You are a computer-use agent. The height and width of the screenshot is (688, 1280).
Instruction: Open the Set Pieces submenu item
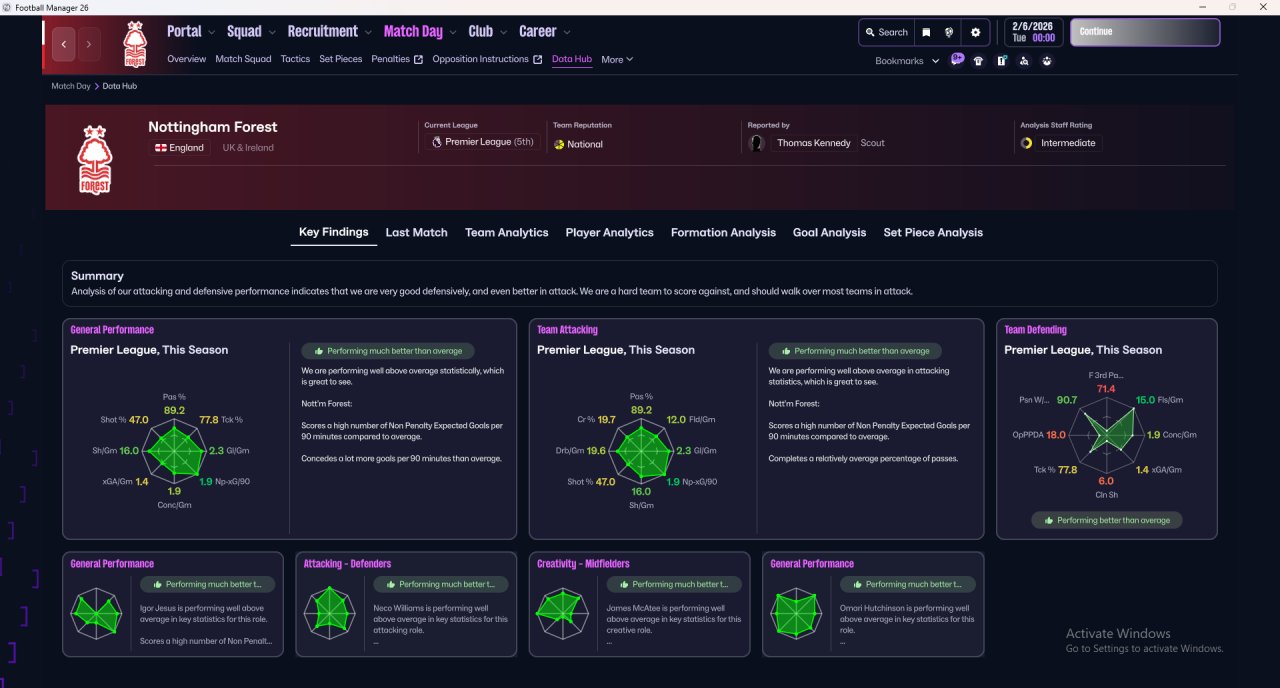(x=341, y=59)
